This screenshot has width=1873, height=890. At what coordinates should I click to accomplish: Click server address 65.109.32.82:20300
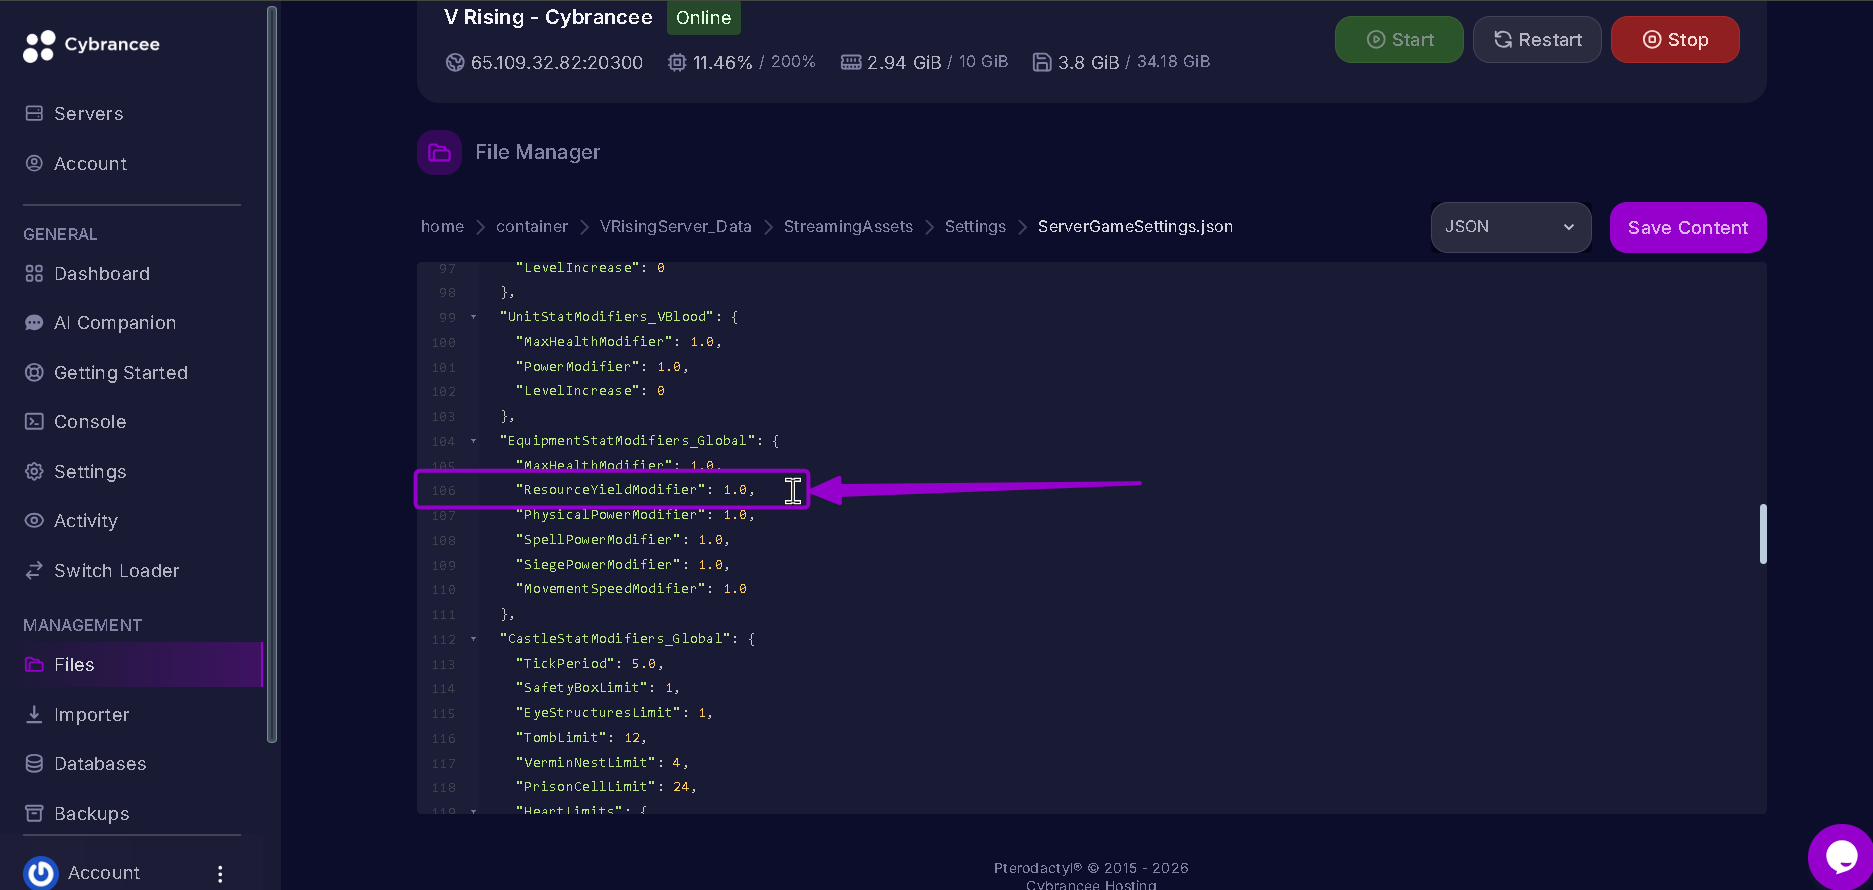click(557, 62)
